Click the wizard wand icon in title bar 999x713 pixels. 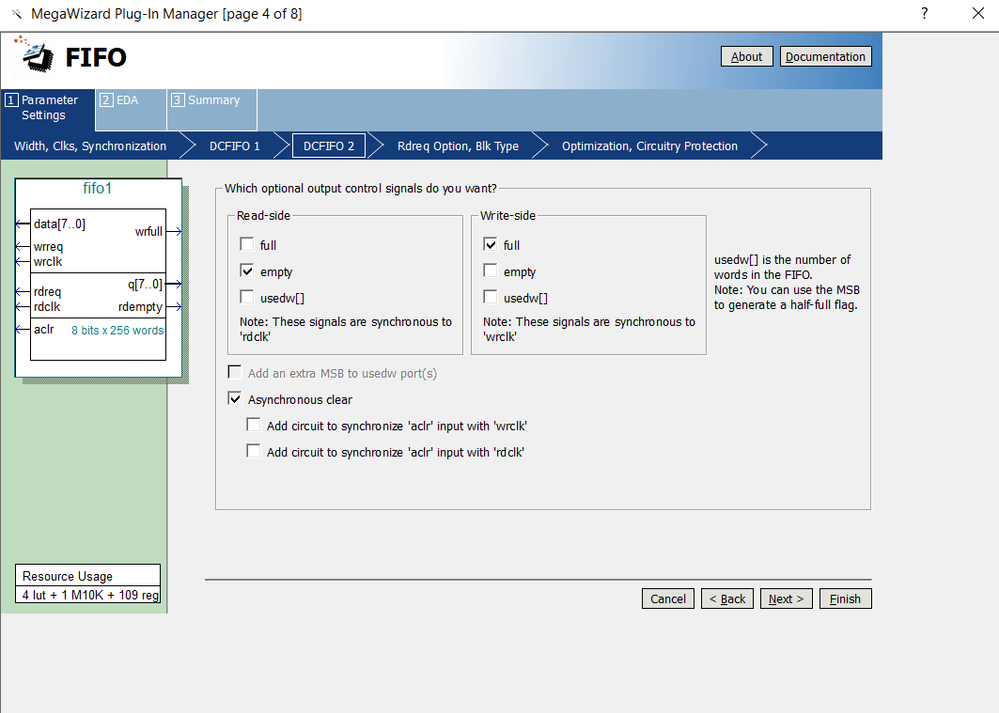[x=17, y=14]
